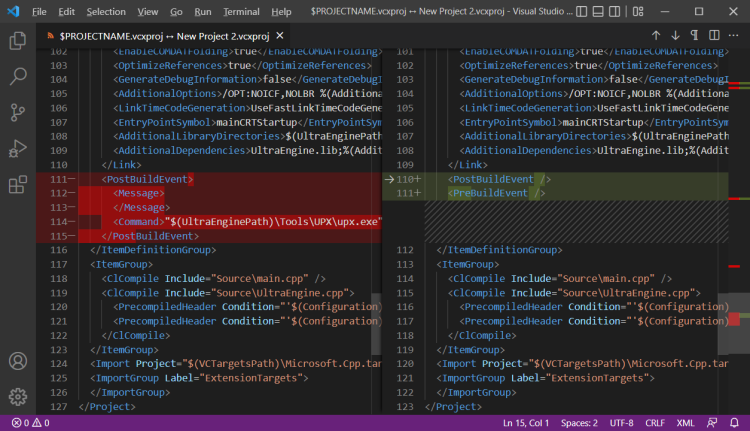This screenshot has height=431, width=750.
Task: Toggle whitespace trimming in diff editor
Action: (696, 35)
